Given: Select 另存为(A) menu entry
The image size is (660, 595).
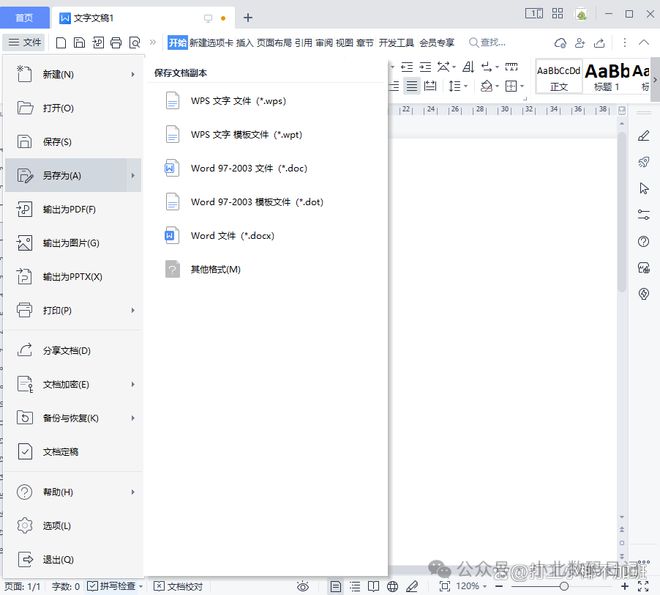Looking at the screenshot, I should (x=73, y=175).
